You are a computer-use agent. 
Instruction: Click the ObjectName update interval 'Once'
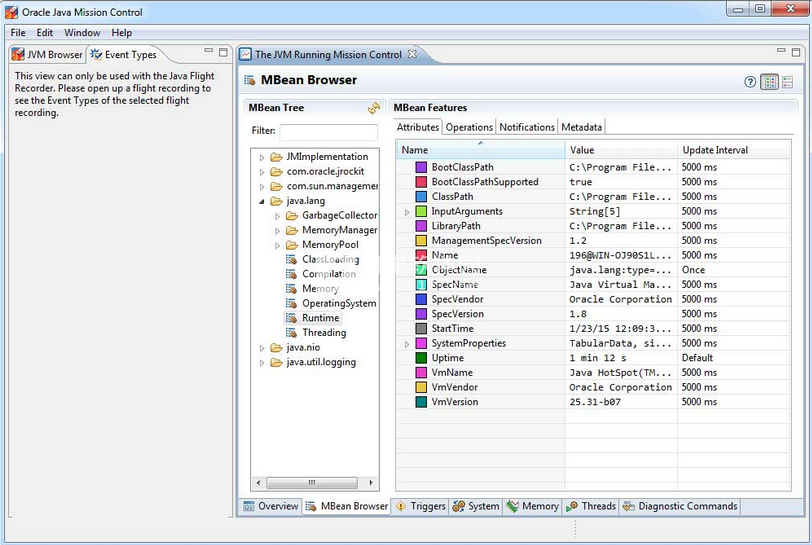[x=693, y=270]
